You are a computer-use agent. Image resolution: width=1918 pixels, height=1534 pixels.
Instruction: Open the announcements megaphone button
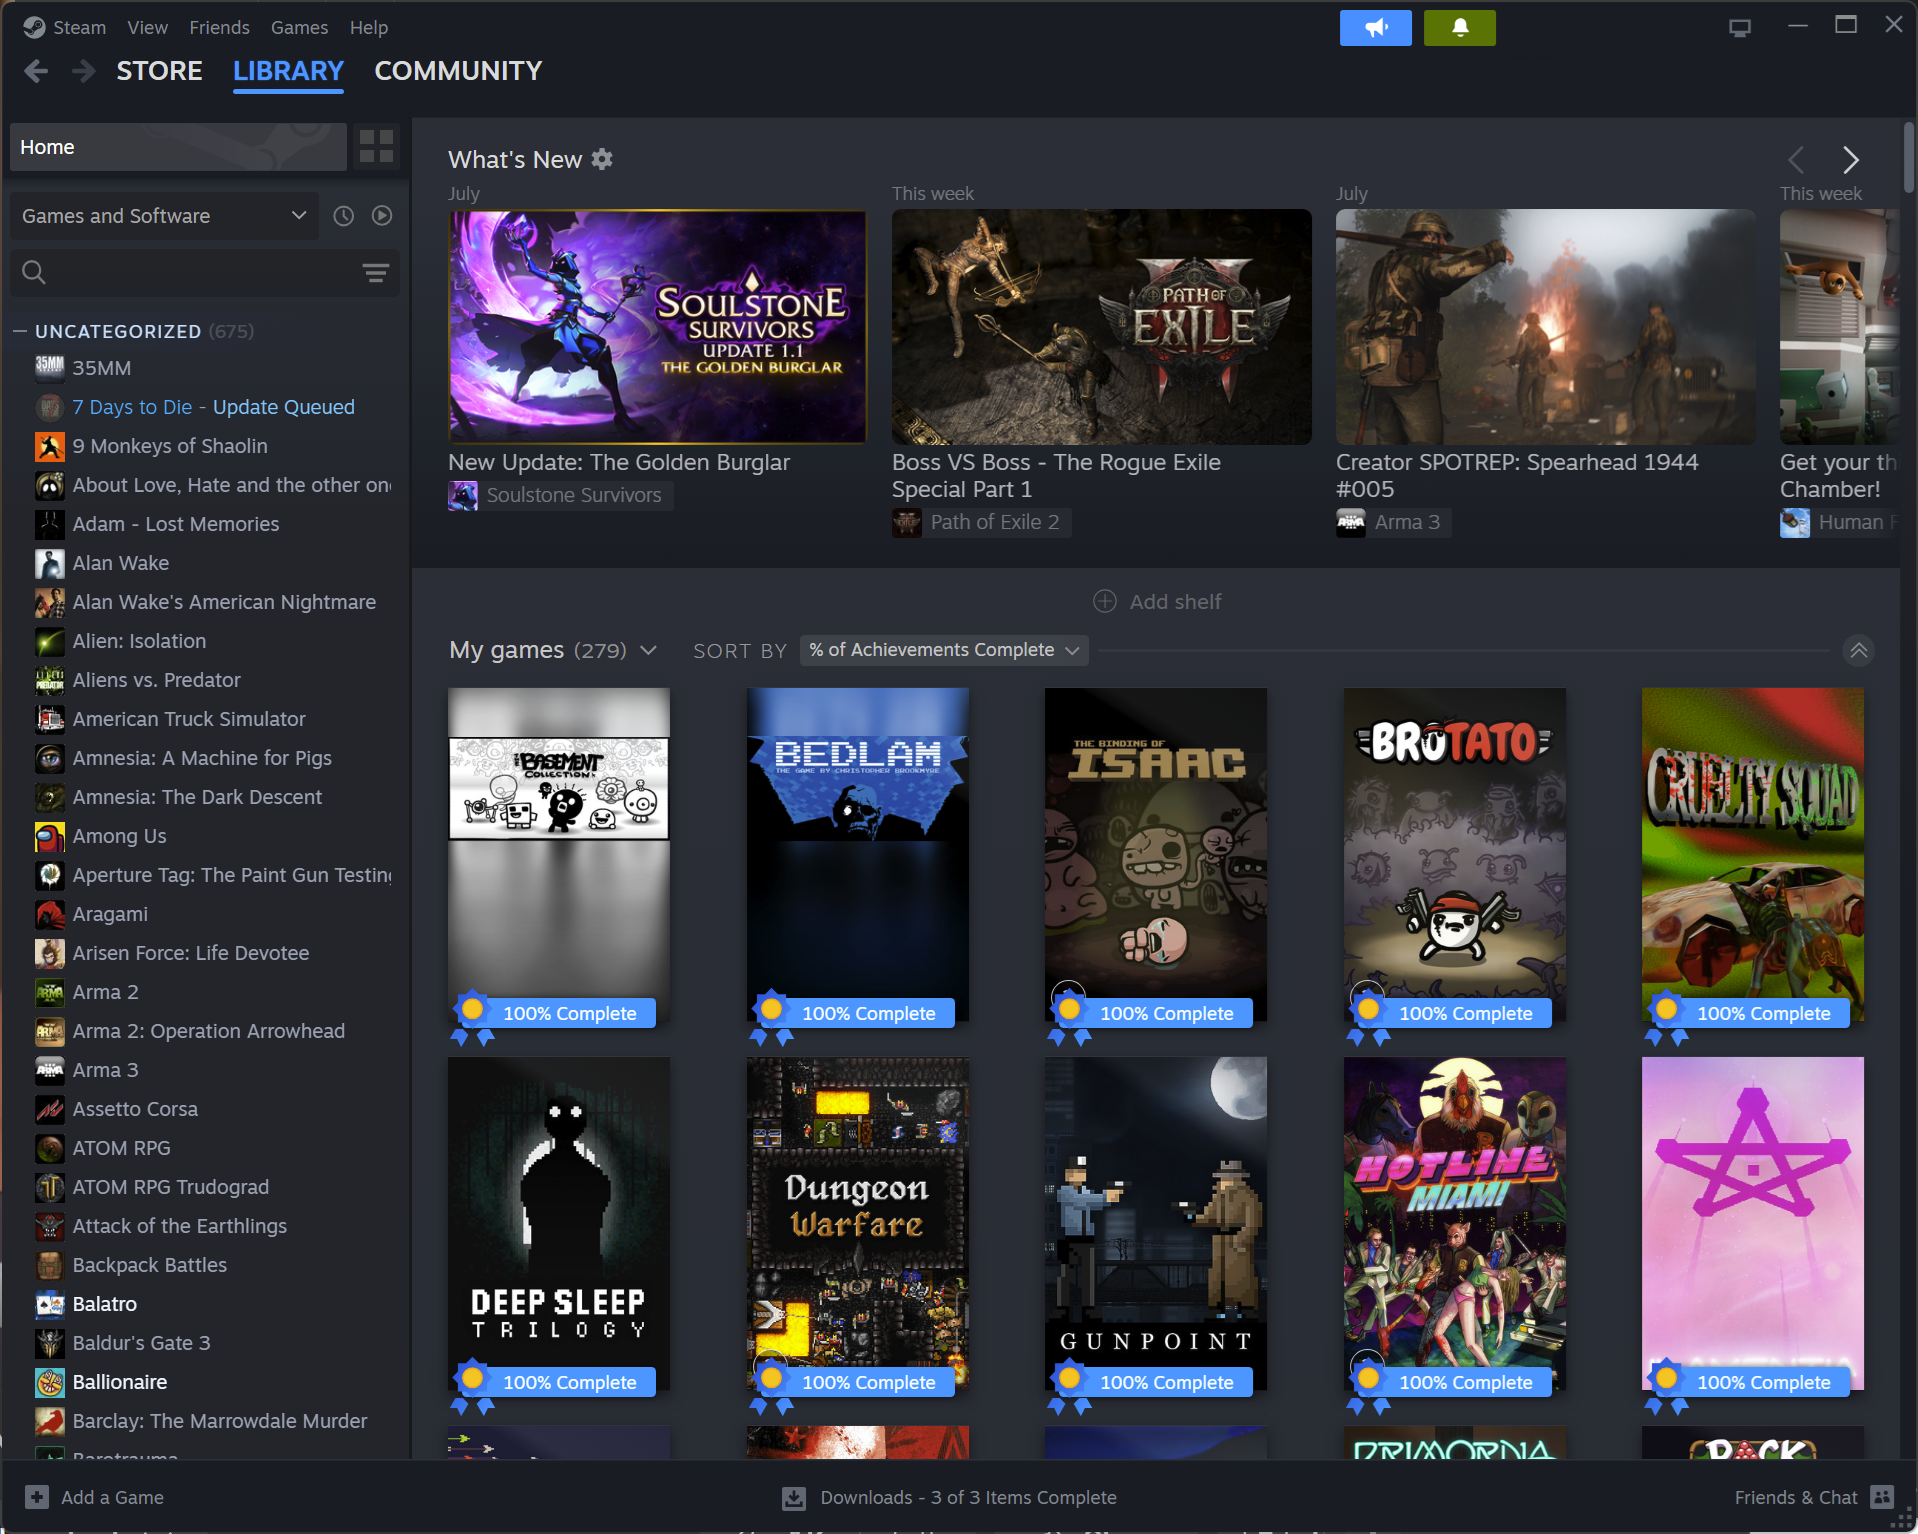pyautogui.click(x=1375, y=28)
